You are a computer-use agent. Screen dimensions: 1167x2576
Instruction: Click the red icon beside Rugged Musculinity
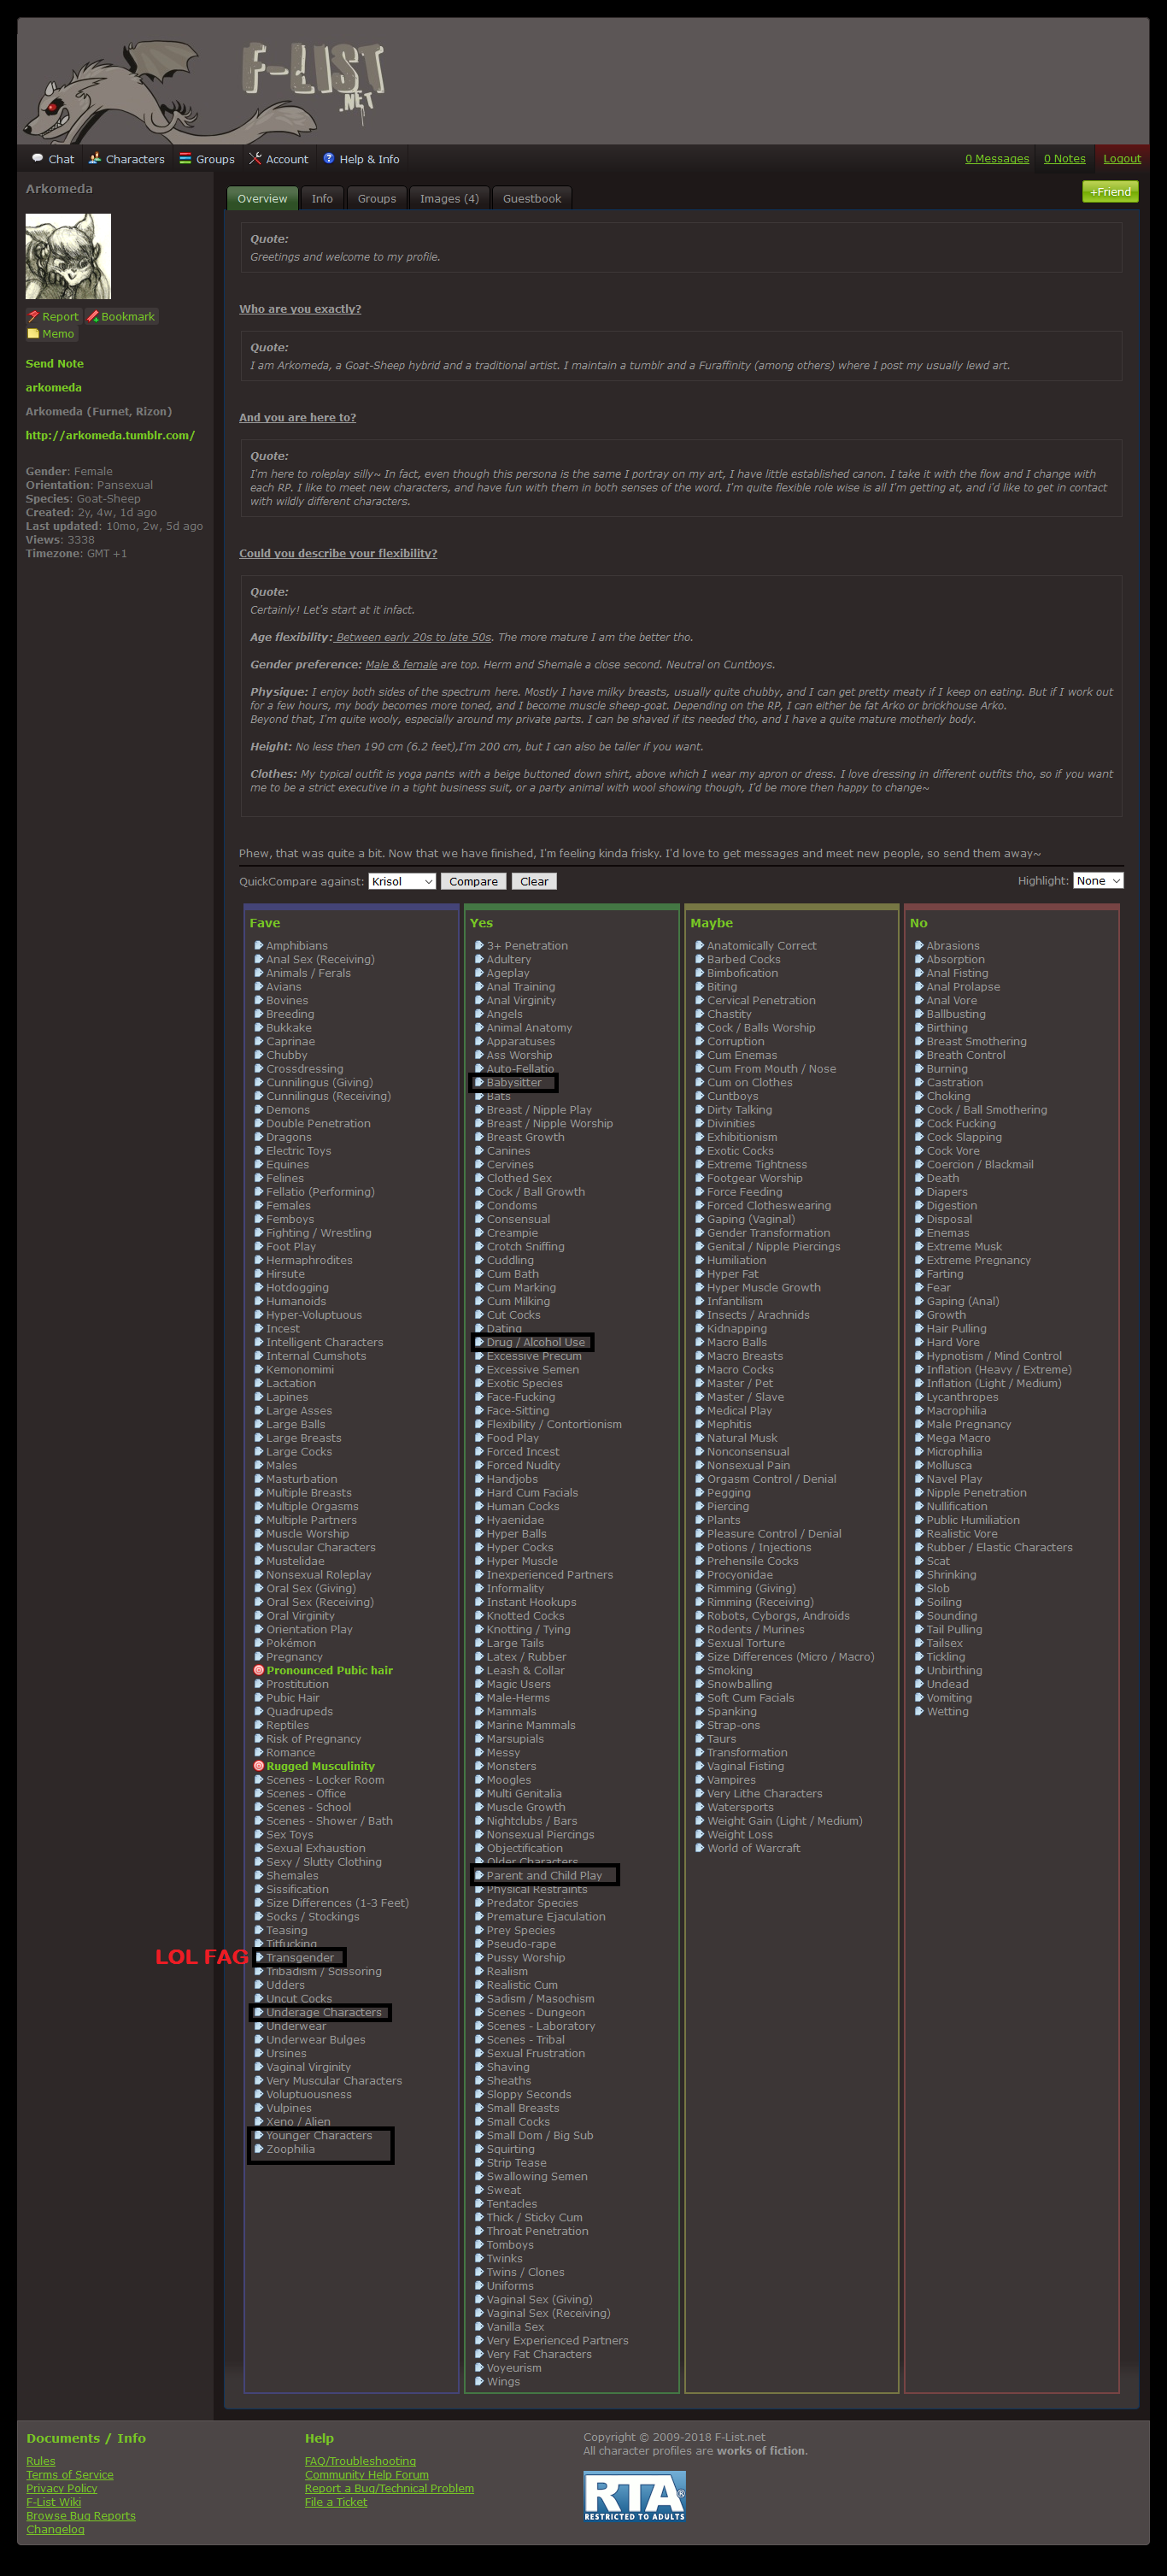point(259,1766)
